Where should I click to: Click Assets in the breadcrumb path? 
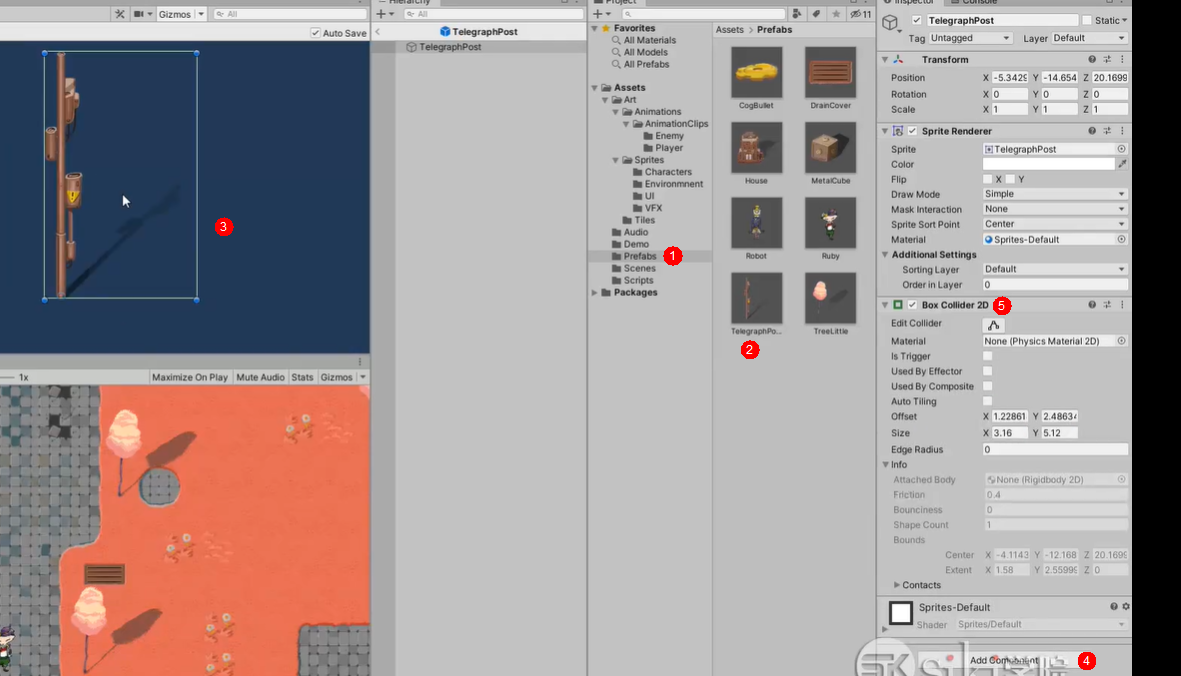[729, 29]
